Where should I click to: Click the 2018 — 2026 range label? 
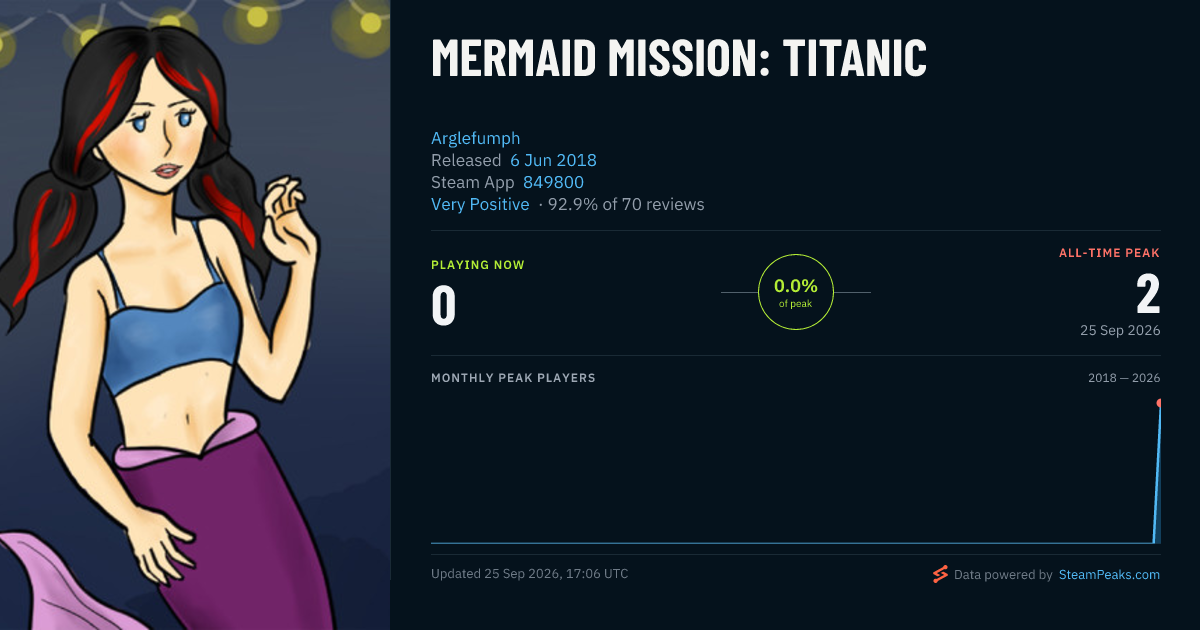(1124, 378)
